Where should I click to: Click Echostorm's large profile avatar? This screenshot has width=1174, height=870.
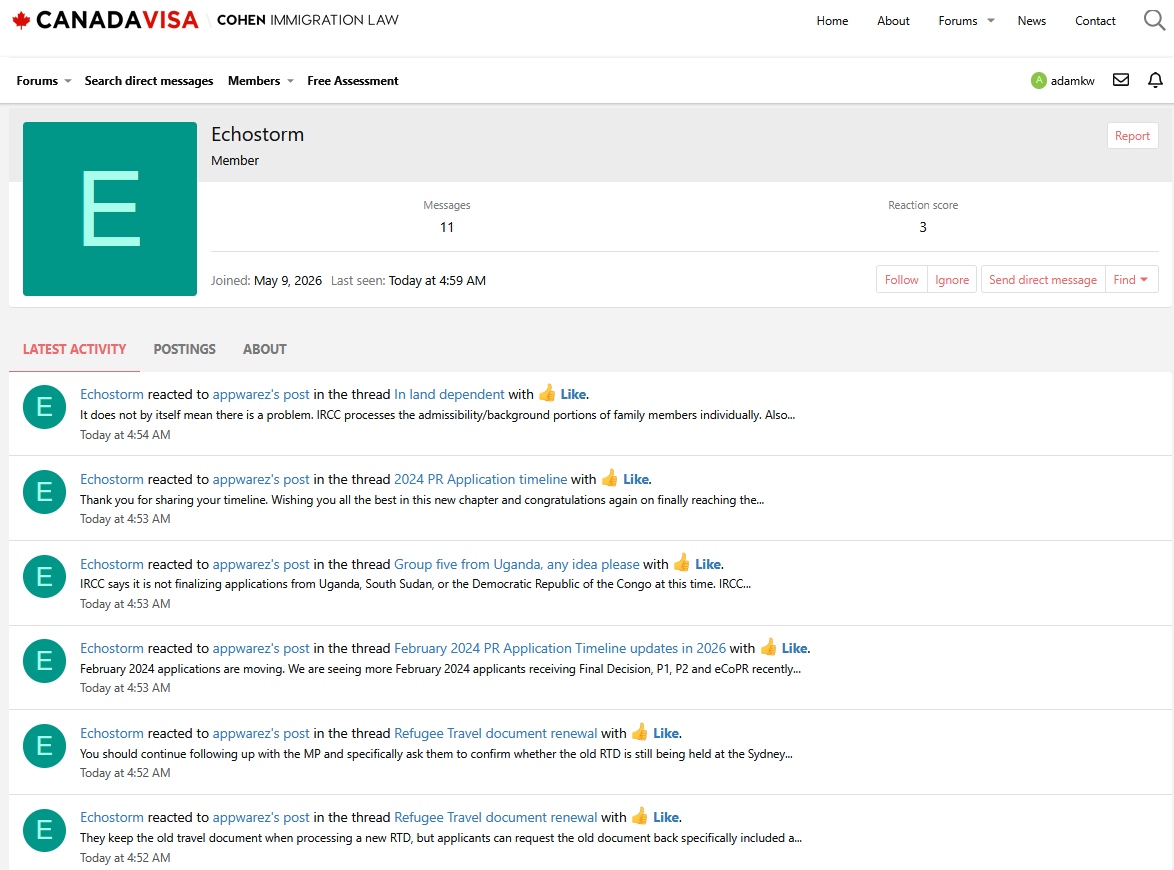(x=110, y=209)
